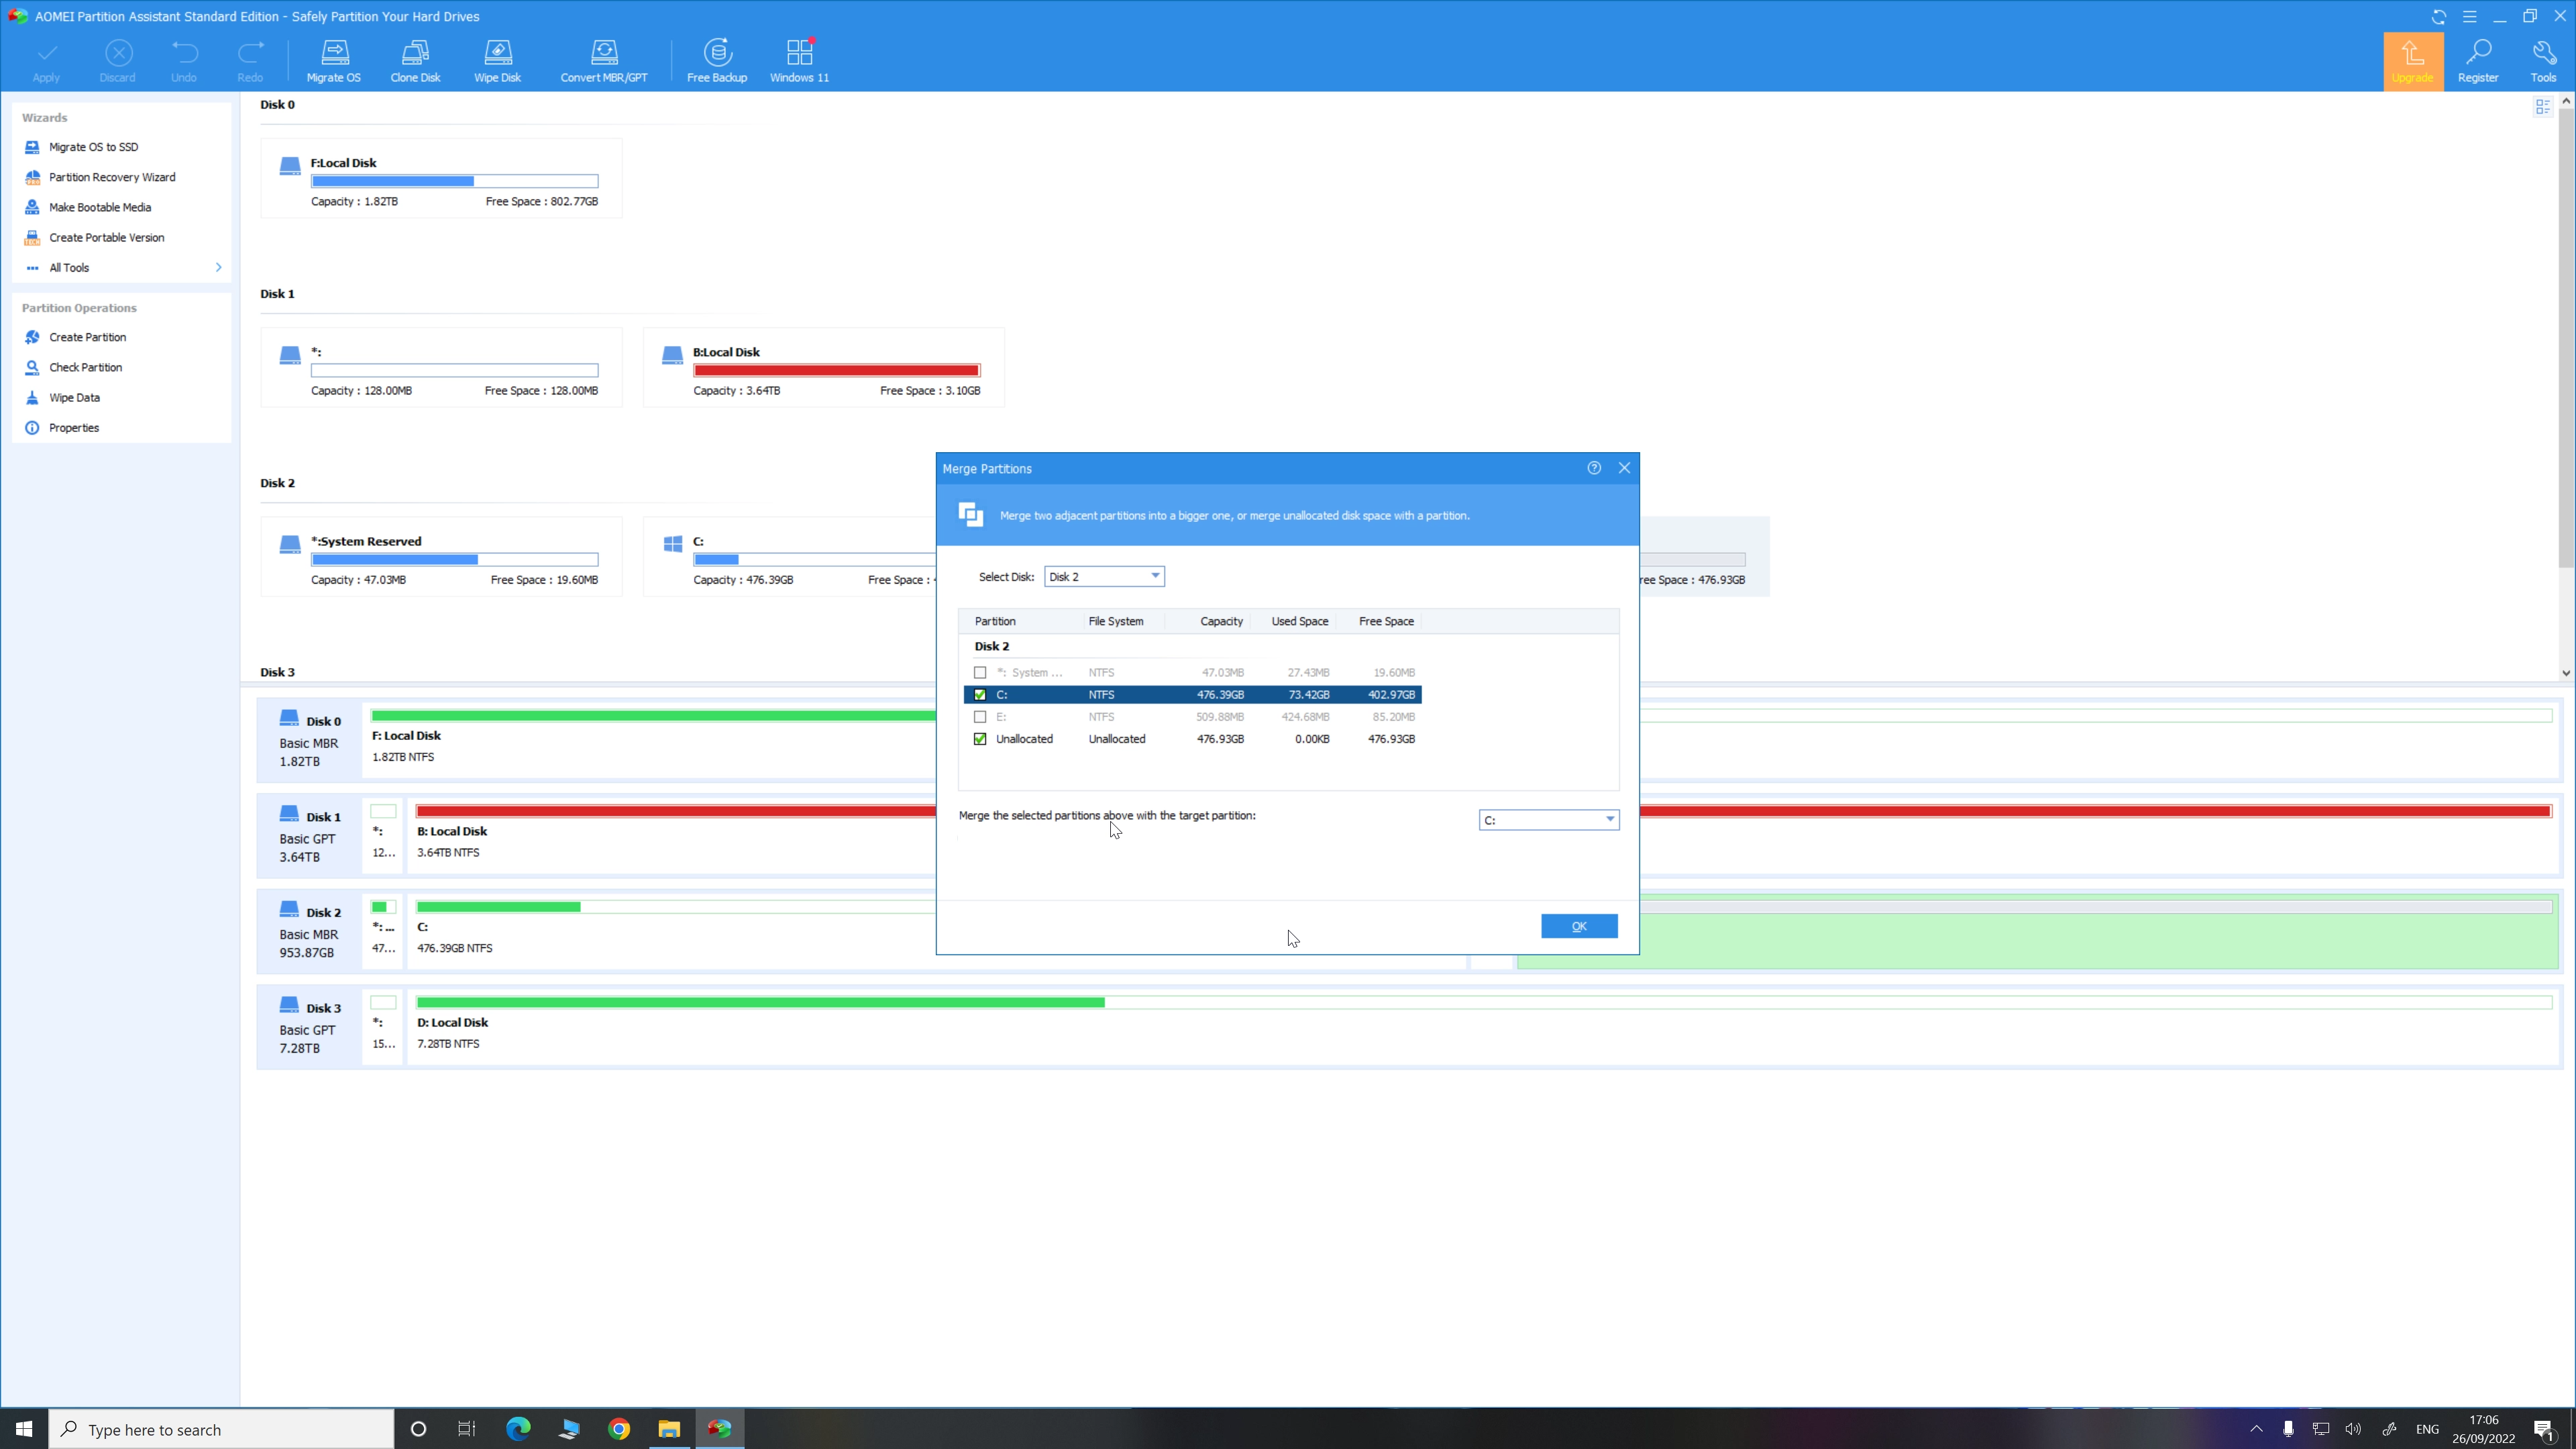Open the Clone Disk tool
Image resolution: width=2576 pixels, height=1449 pixels.
click(415, 60)
